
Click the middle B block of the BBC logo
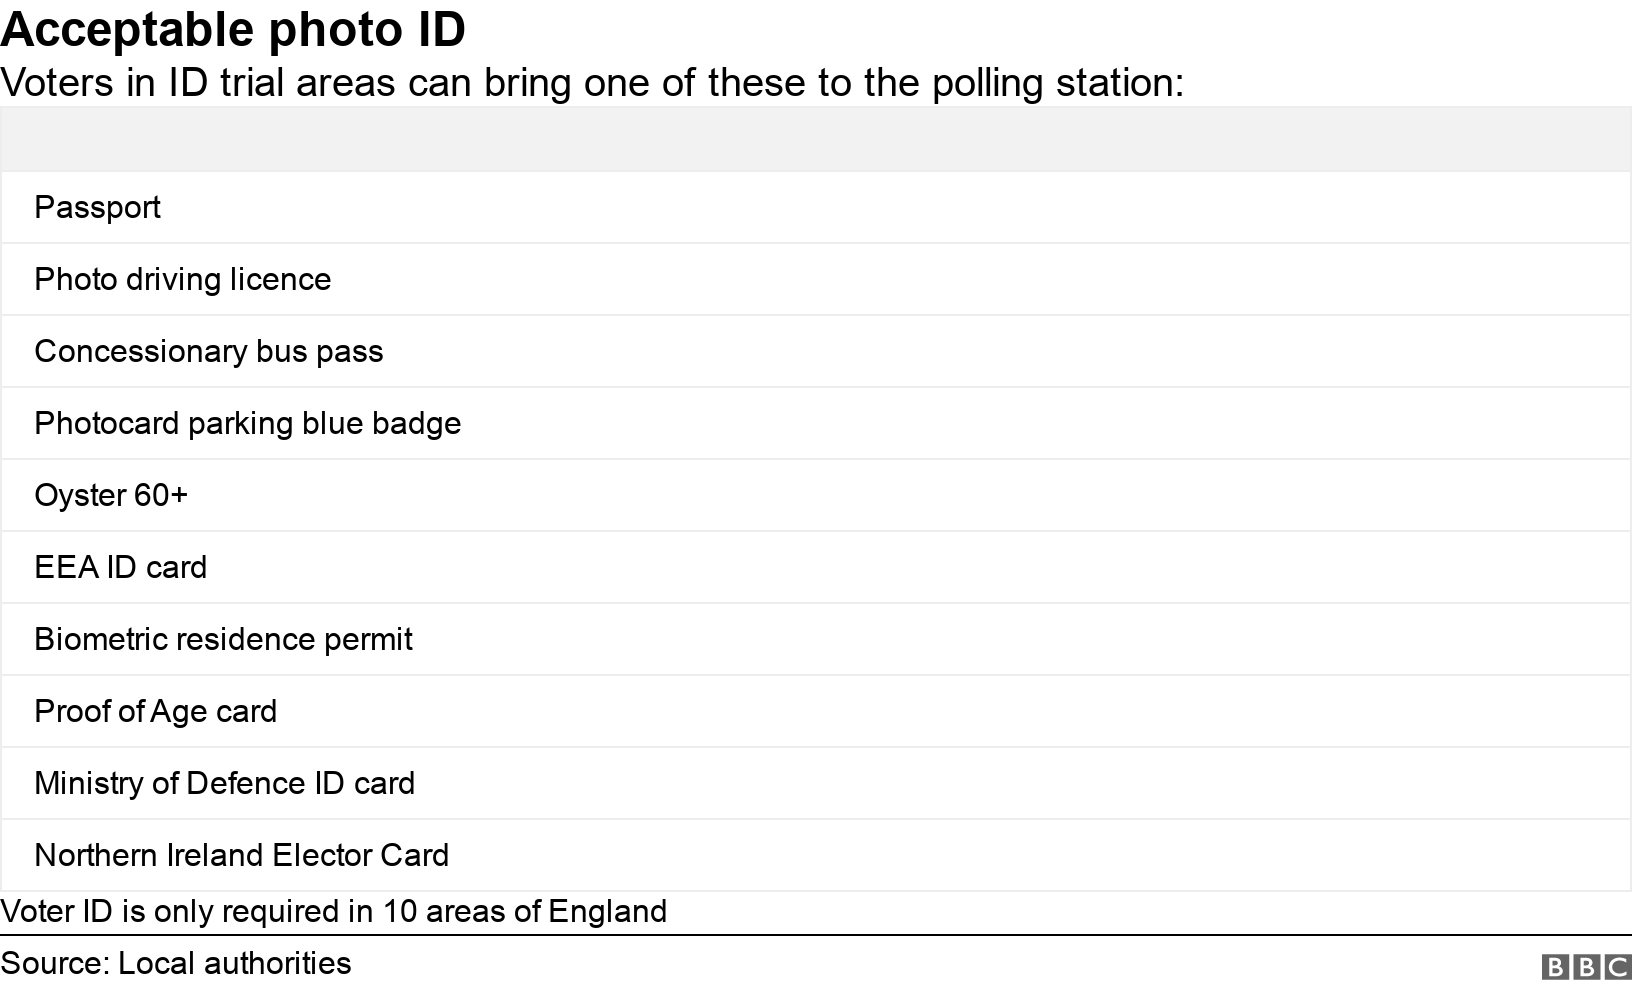click(1587, 967)
